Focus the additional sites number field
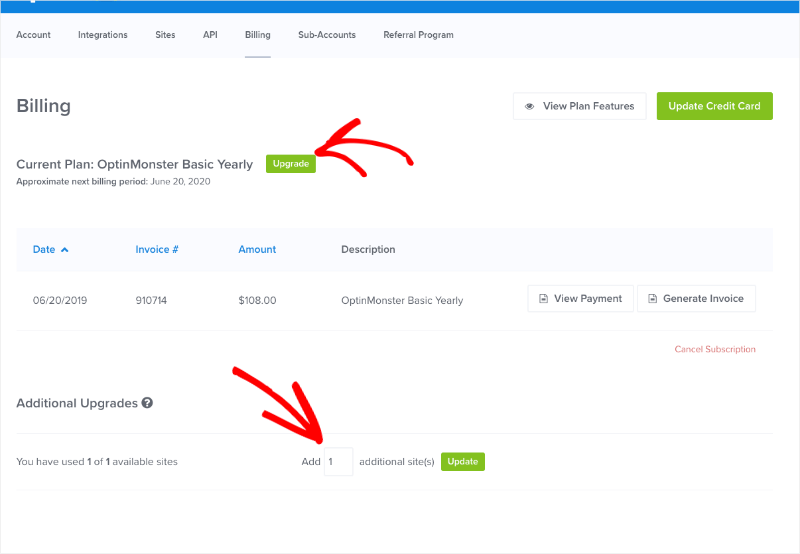 (338, 462)
